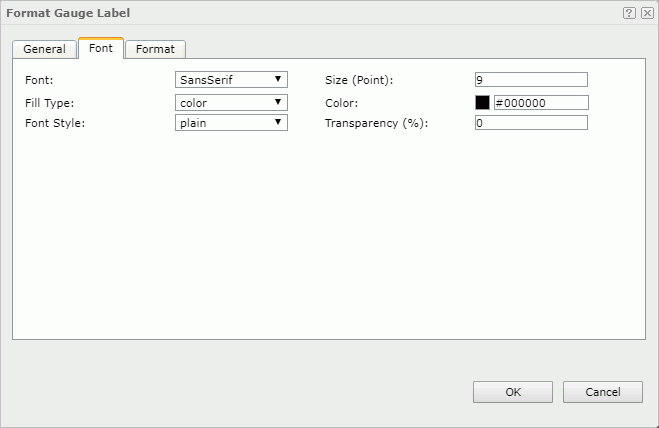This screenshot has width=659, height=428.
Task: Close the Format Gauge Label dialog
Action: tap(646, 13)
